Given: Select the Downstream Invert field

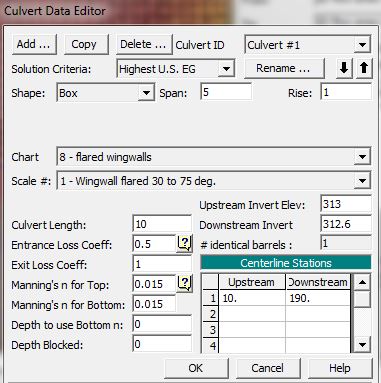Looking at the screenshot, I should pyautogui.click(x=346, y=224).
